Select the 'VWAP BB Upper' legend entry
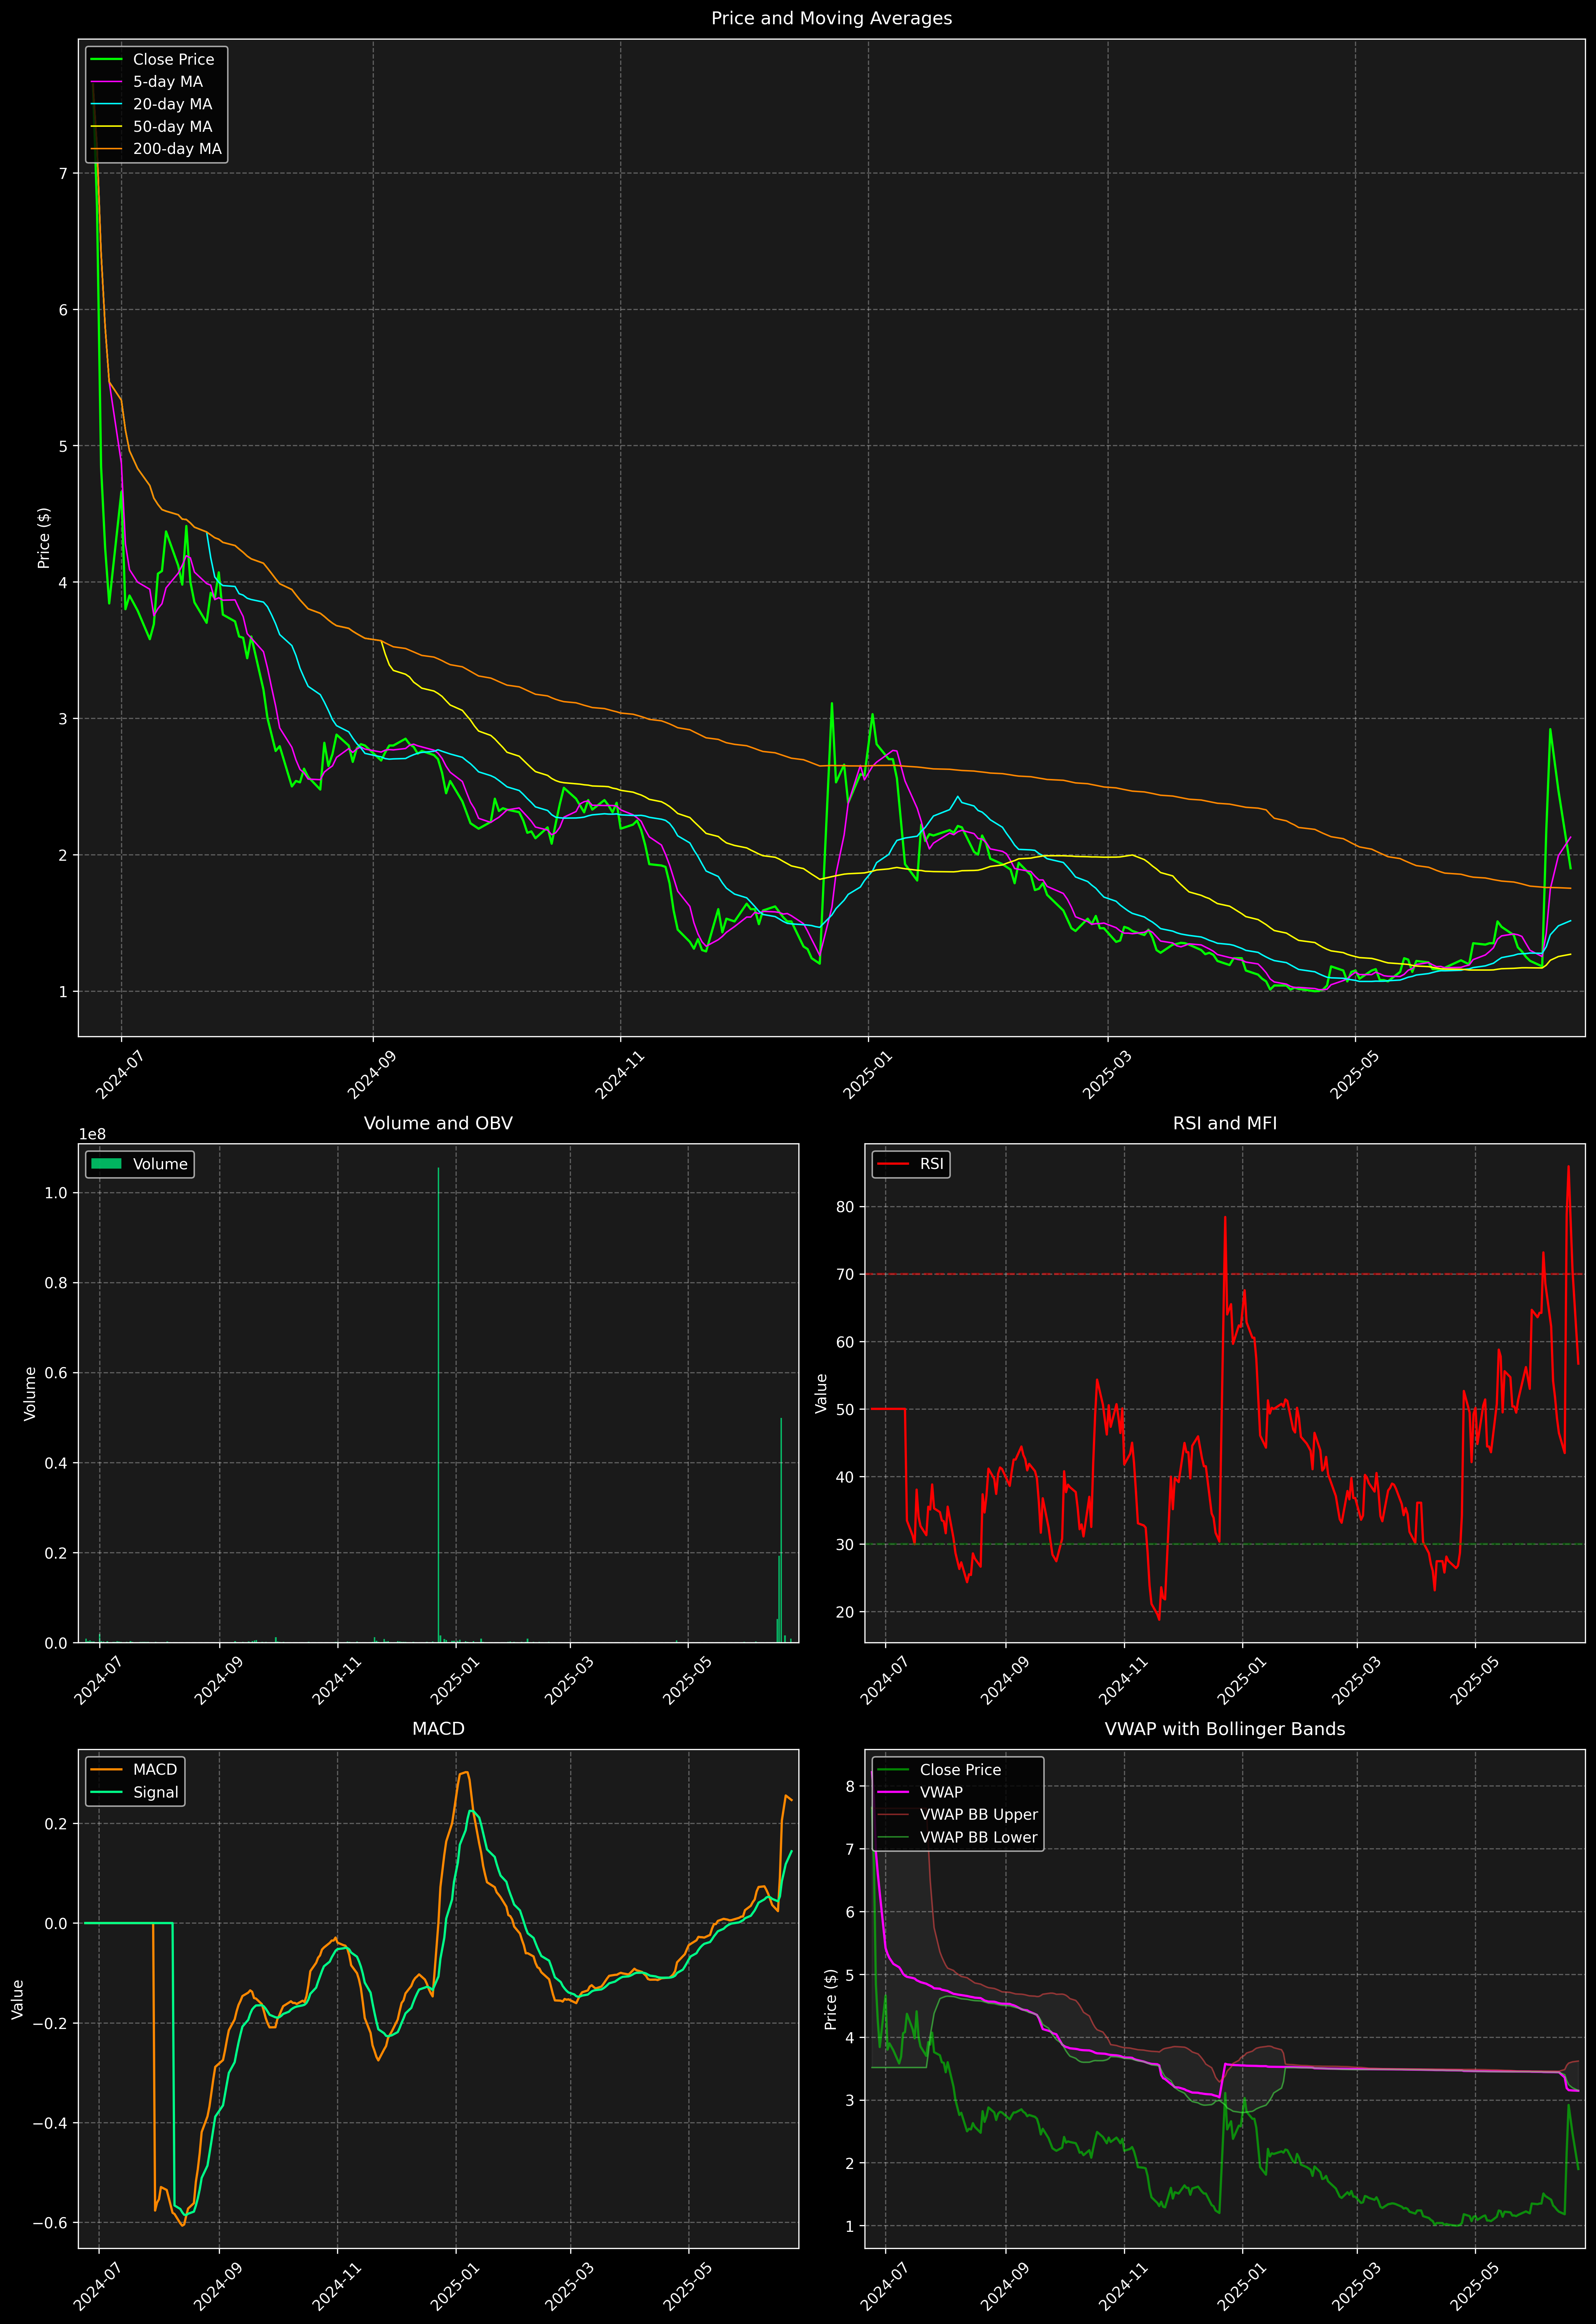The height and width of the screenshot is (2324, 1596). tap(979, 1815)
